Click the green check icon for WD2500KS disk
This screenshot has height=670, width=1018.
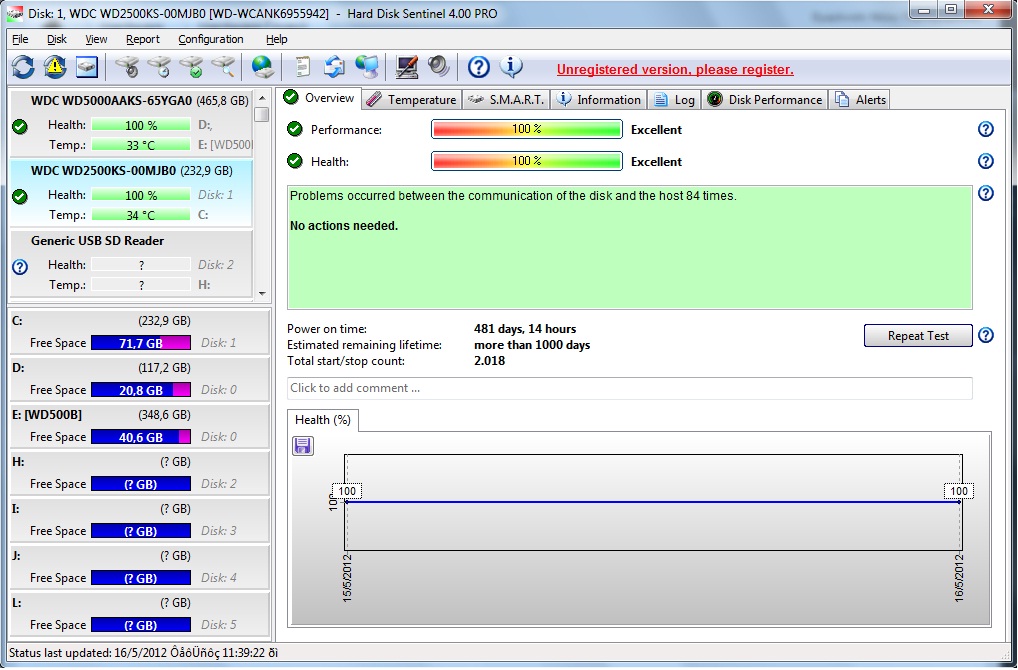pos(20,196)
